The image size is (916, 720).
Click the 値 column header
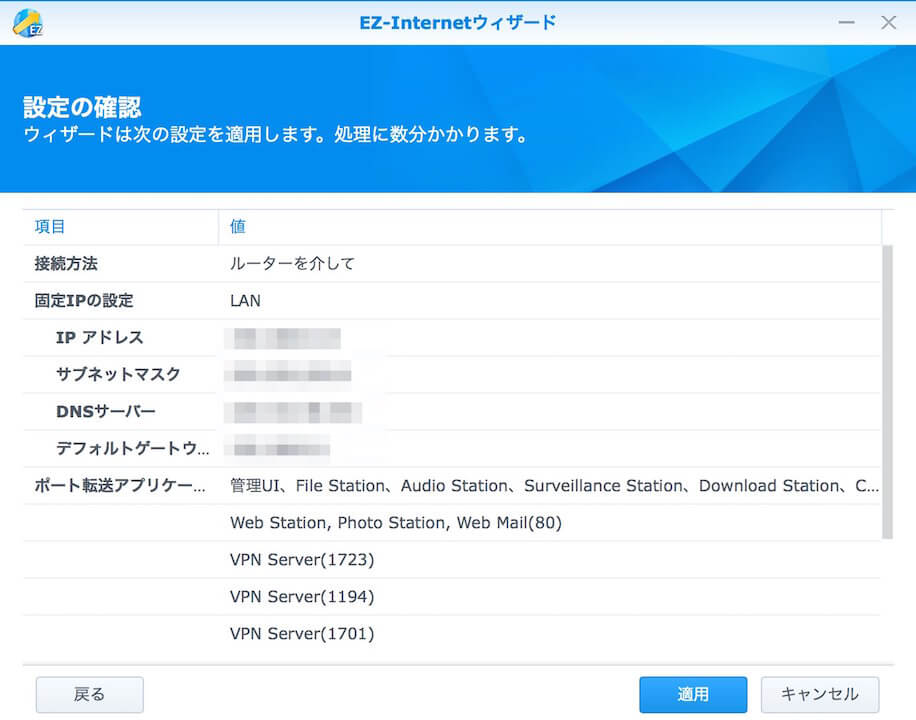coord(550,227)
